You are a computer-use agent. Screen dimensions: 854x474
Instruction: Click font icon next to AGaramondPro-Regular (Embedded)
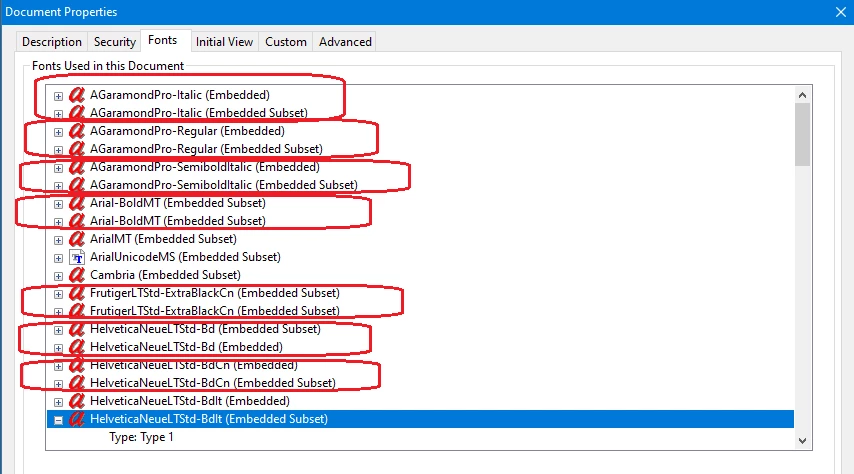[x=77, y=131]
